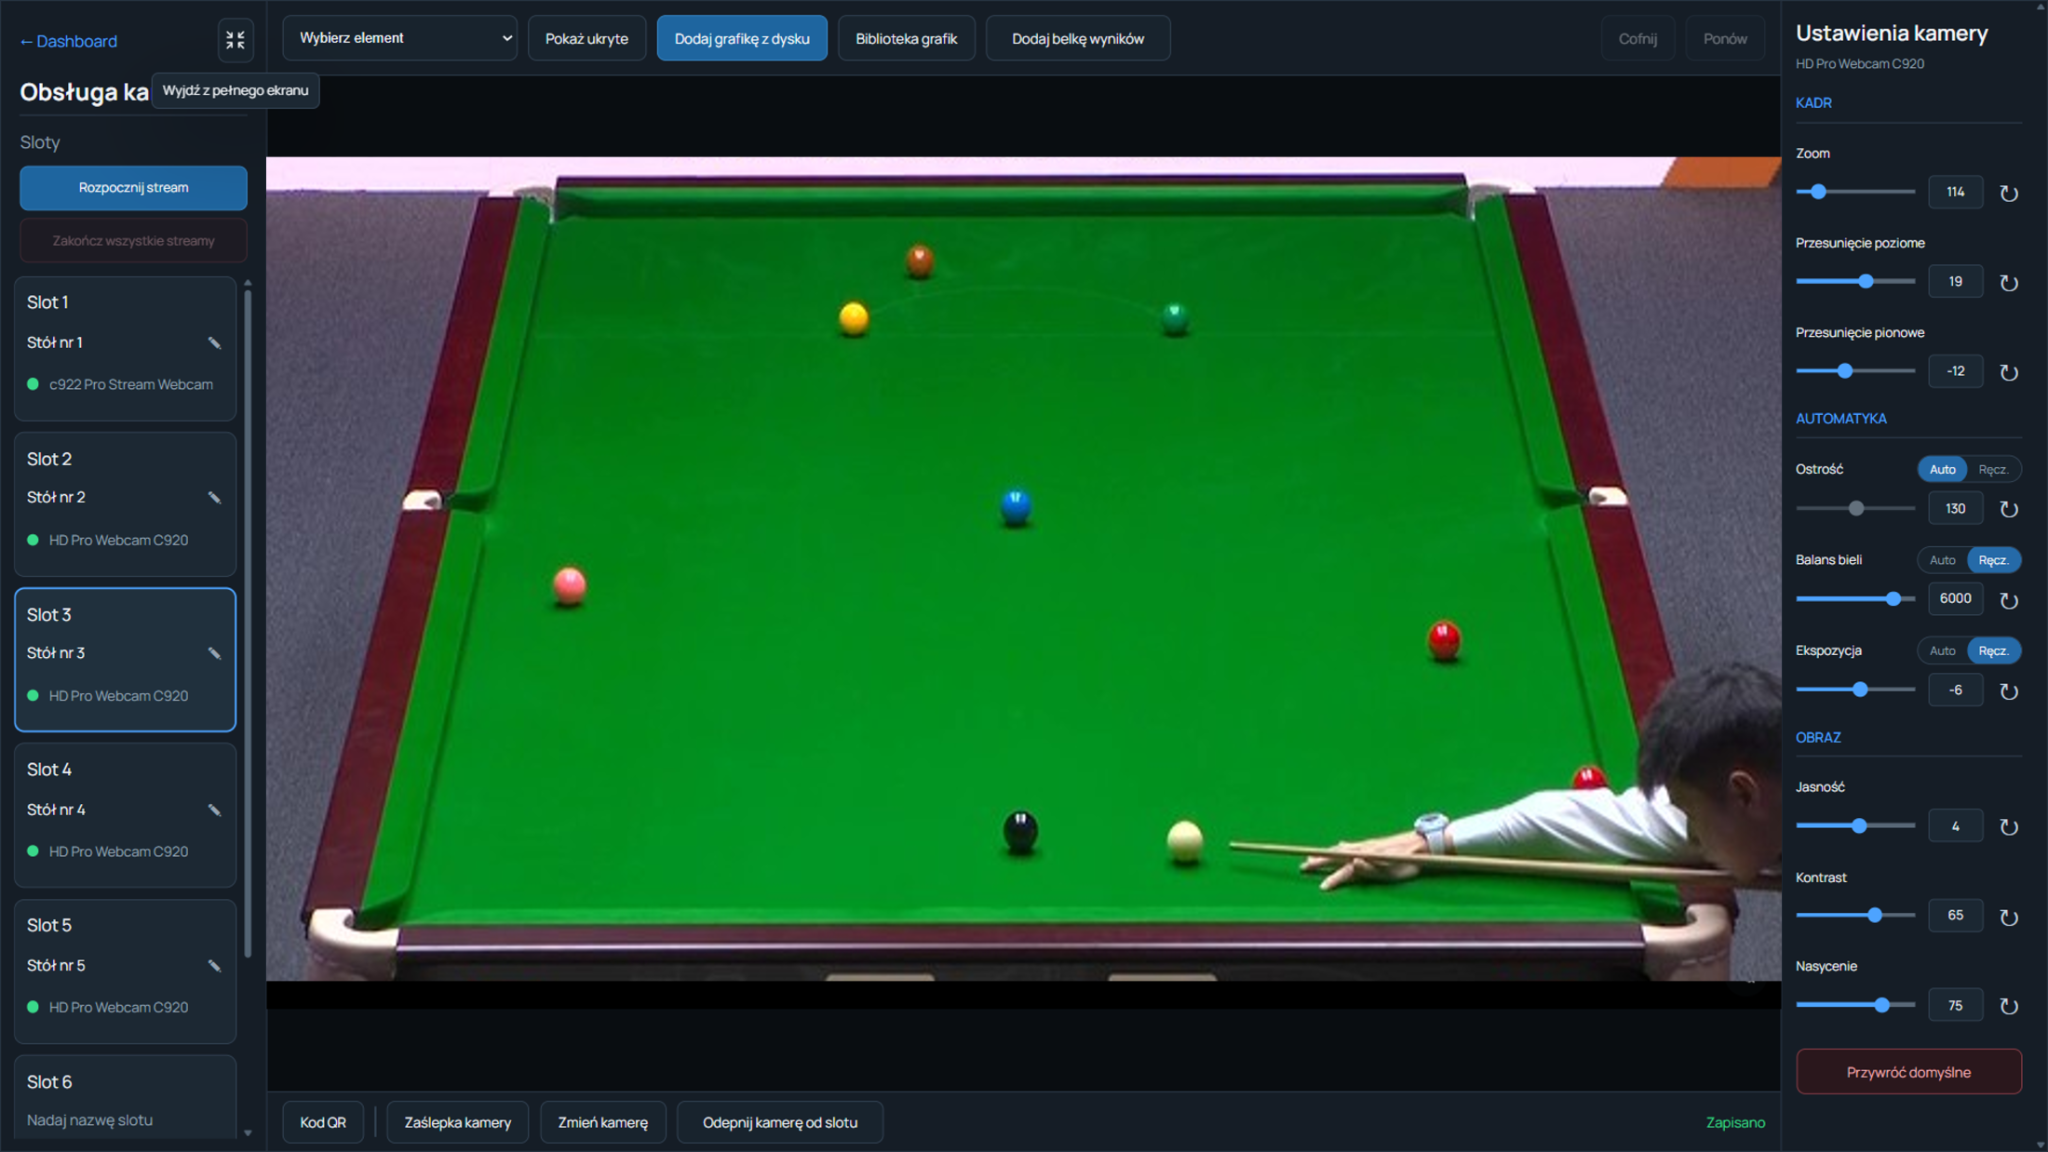The height and width of the screenshot is (1152, 2048).
Task: Reset Zoom value to default
Action: [x=2008, y=193]
